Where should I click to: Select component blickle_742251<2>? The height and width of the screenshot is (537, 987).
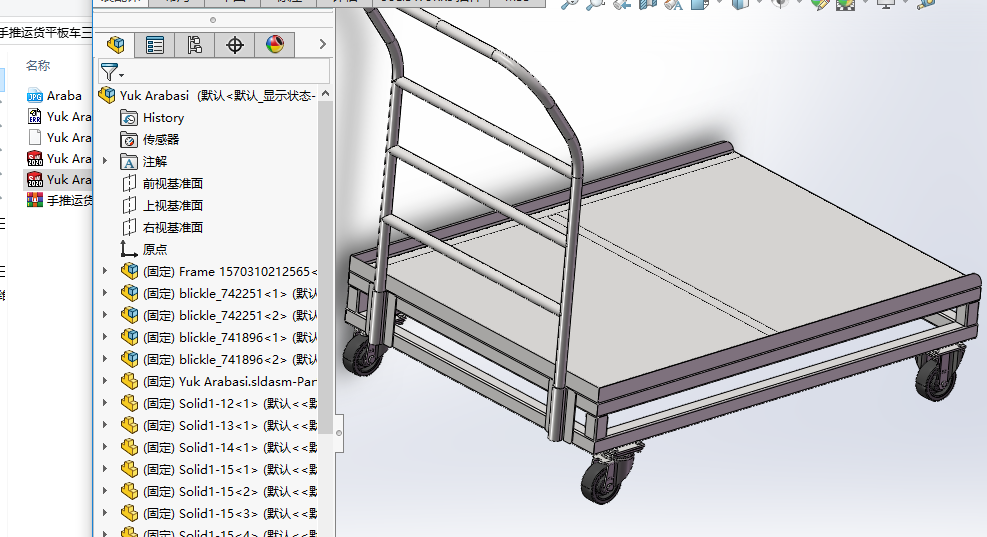(218, 316)
